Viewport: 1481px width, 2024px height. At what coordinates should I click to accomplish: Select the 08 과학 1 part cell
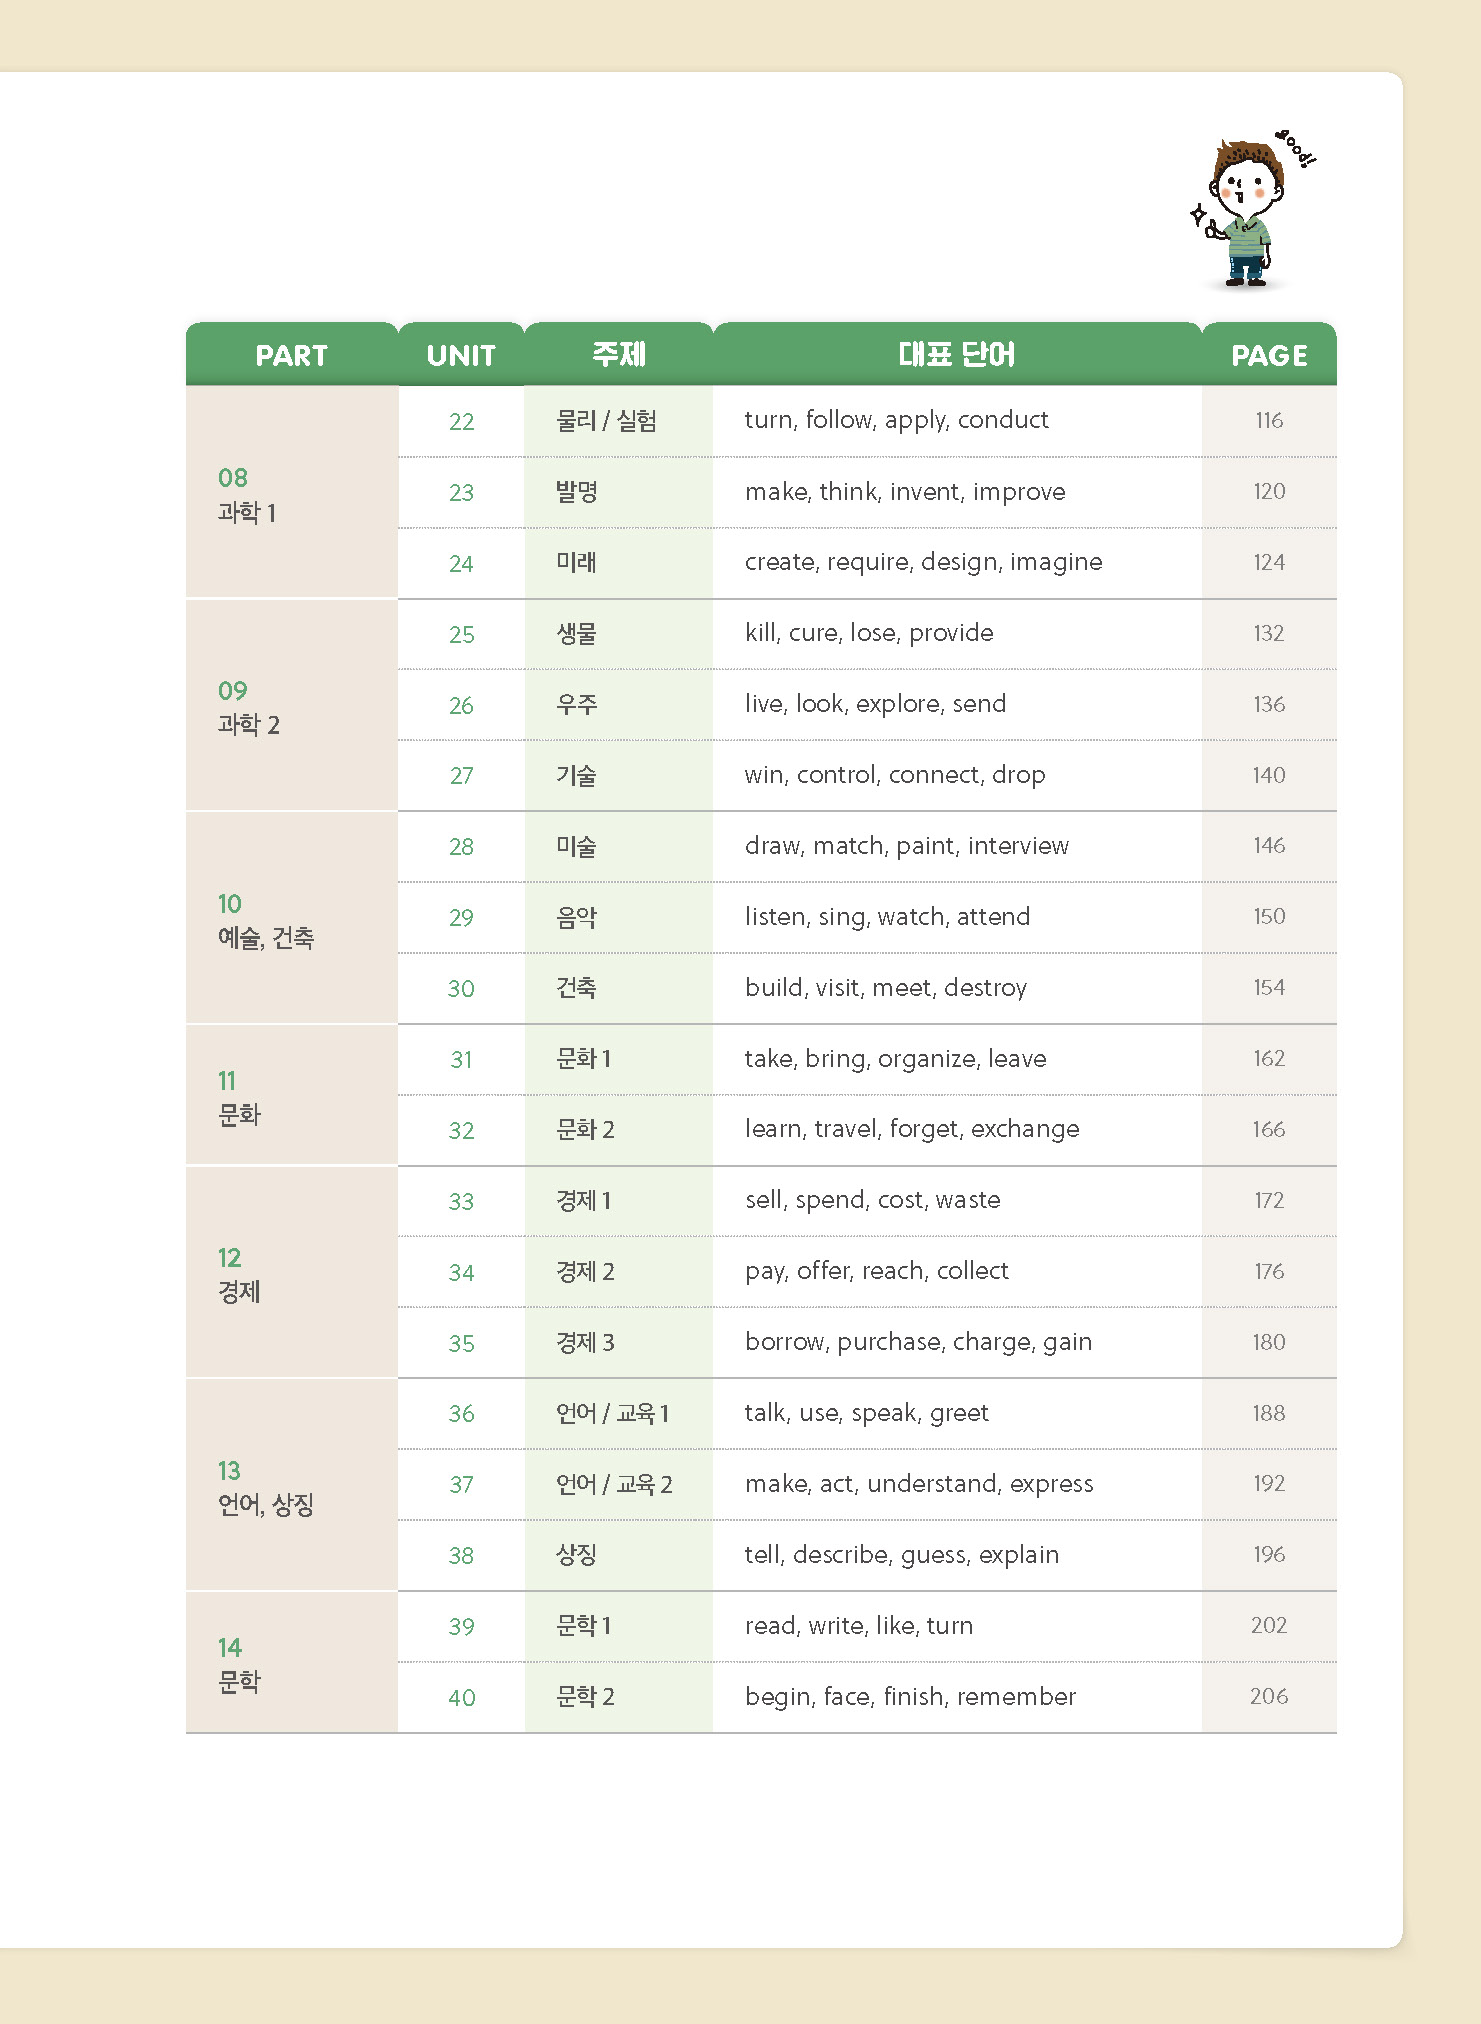[x=248, y=495]
